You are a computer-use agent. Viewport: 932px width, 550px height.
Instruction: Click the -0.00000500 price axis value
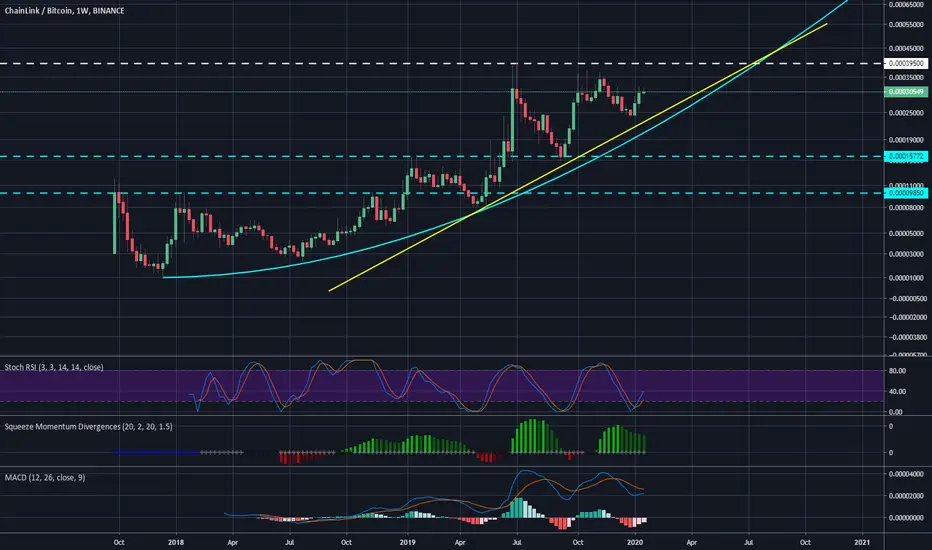908,298
